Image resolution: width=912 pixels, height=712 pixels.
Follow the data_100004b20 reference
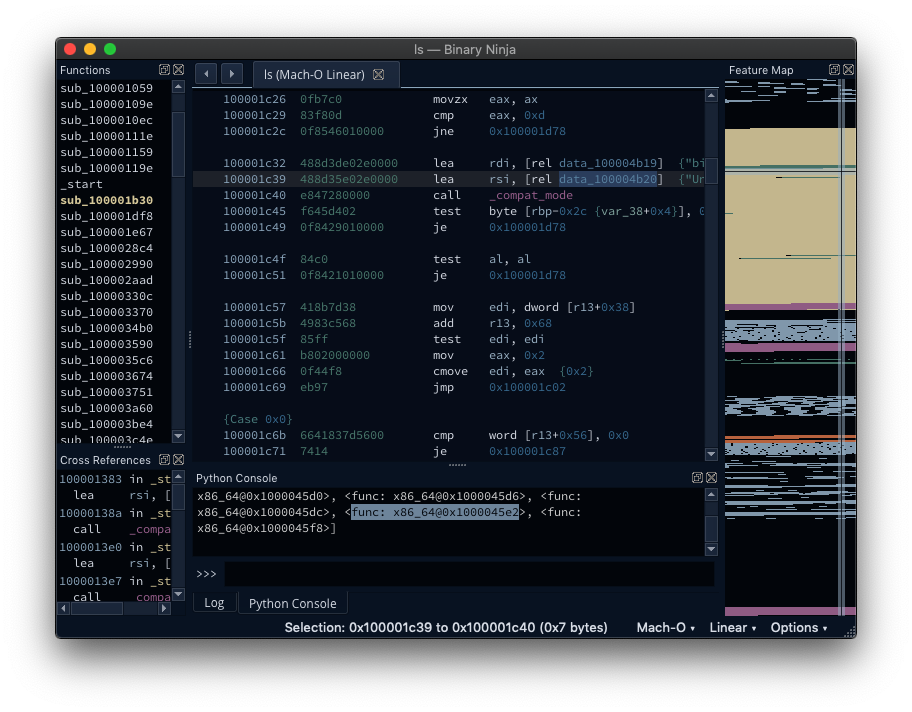[608, 179]
